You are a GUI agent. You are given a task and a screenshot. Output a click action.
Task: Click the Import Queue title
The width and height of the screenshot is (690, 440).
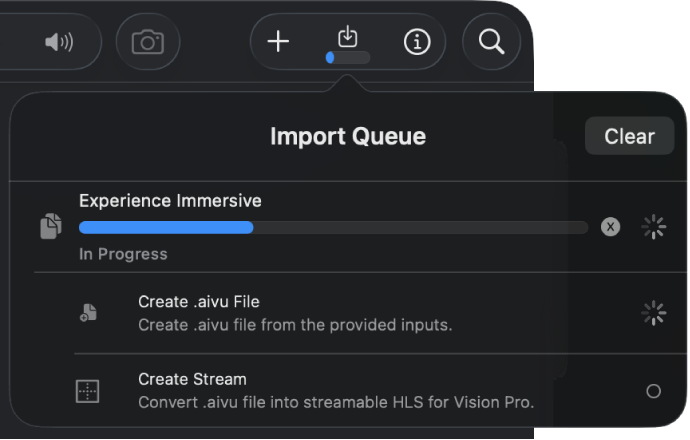tap(347, 136)
